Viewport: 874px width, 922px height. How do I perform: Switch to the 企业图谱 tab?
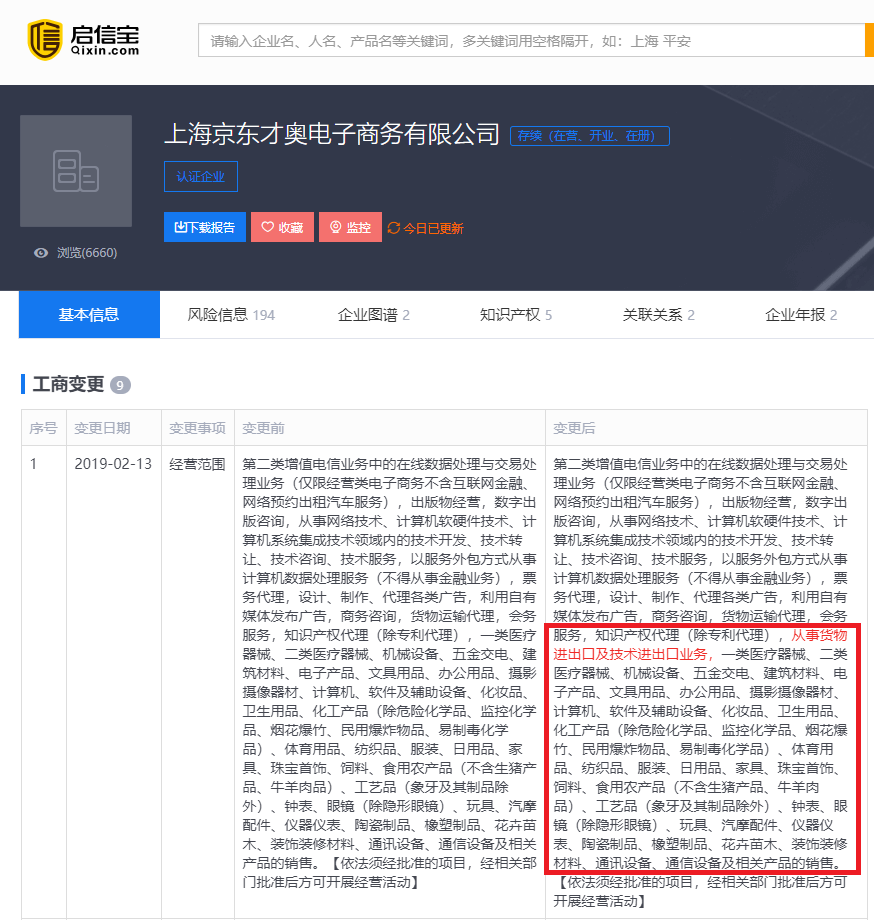373,315
